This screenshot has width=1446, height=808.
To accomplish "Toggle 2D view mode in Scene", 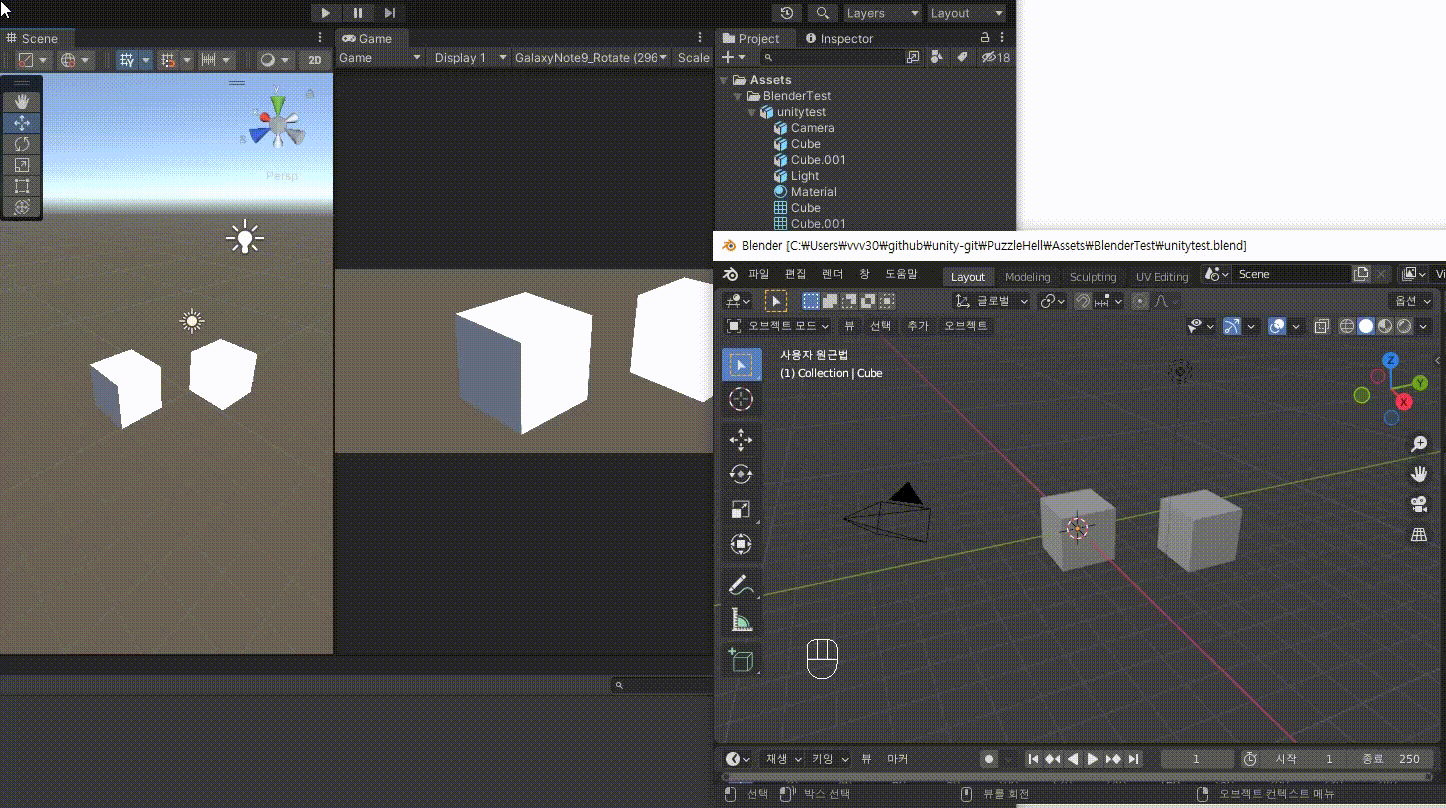I will click(315, 60).
